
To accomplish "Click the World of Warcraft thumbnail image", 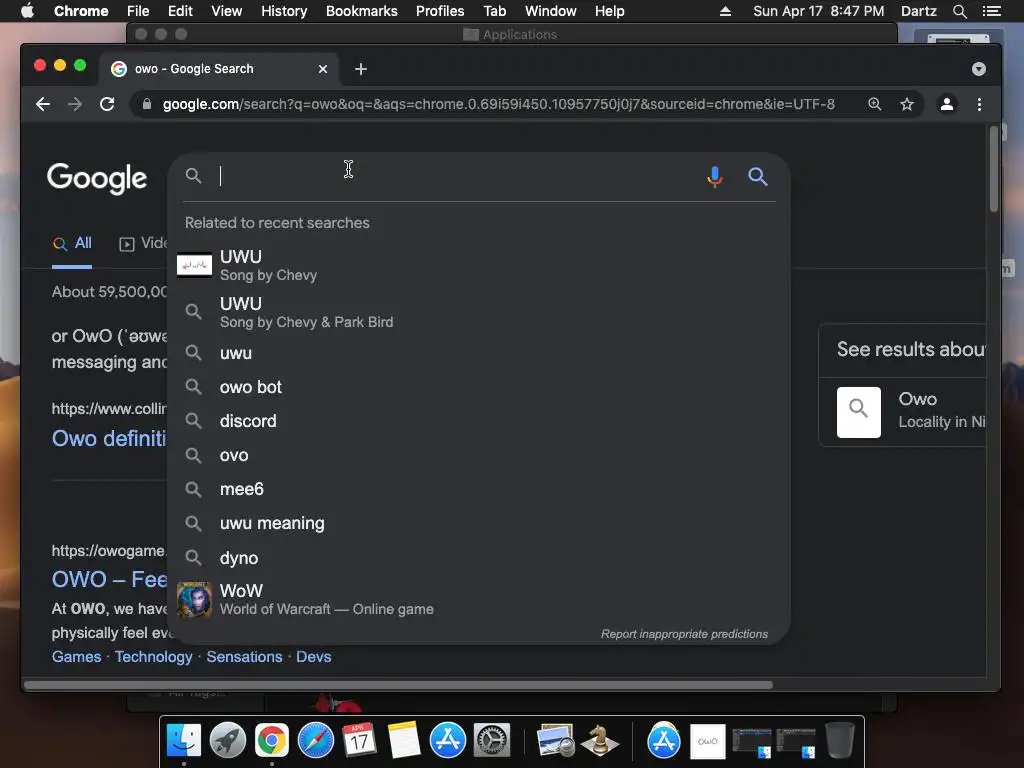I will 194,600.
